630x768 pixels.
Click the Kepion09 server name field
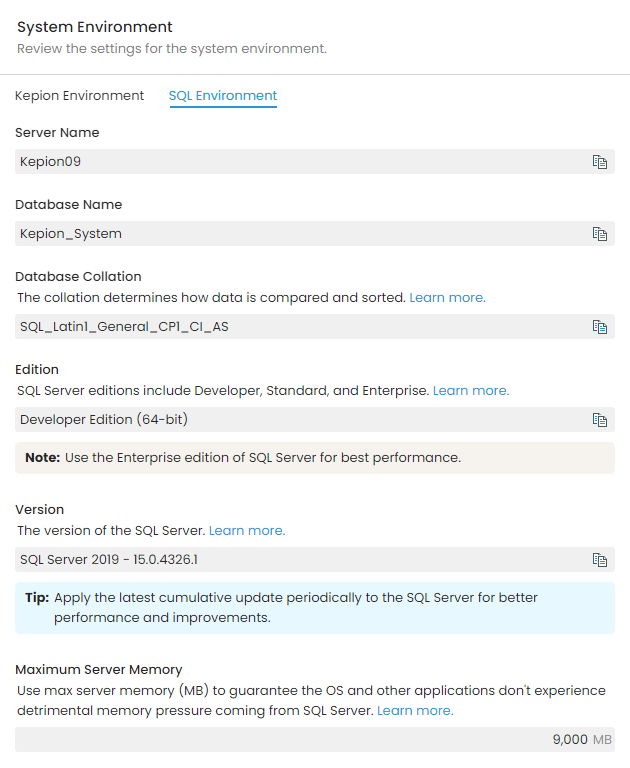click(x=315, y=162)
